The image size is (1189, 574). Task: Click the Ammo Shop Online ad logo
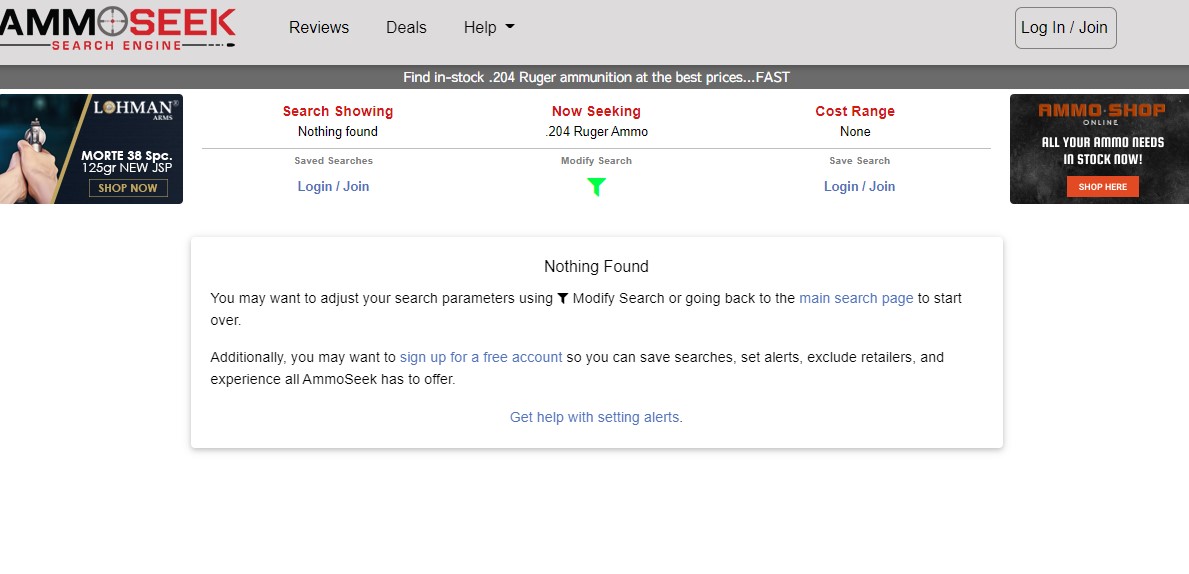pos(1101,113)
